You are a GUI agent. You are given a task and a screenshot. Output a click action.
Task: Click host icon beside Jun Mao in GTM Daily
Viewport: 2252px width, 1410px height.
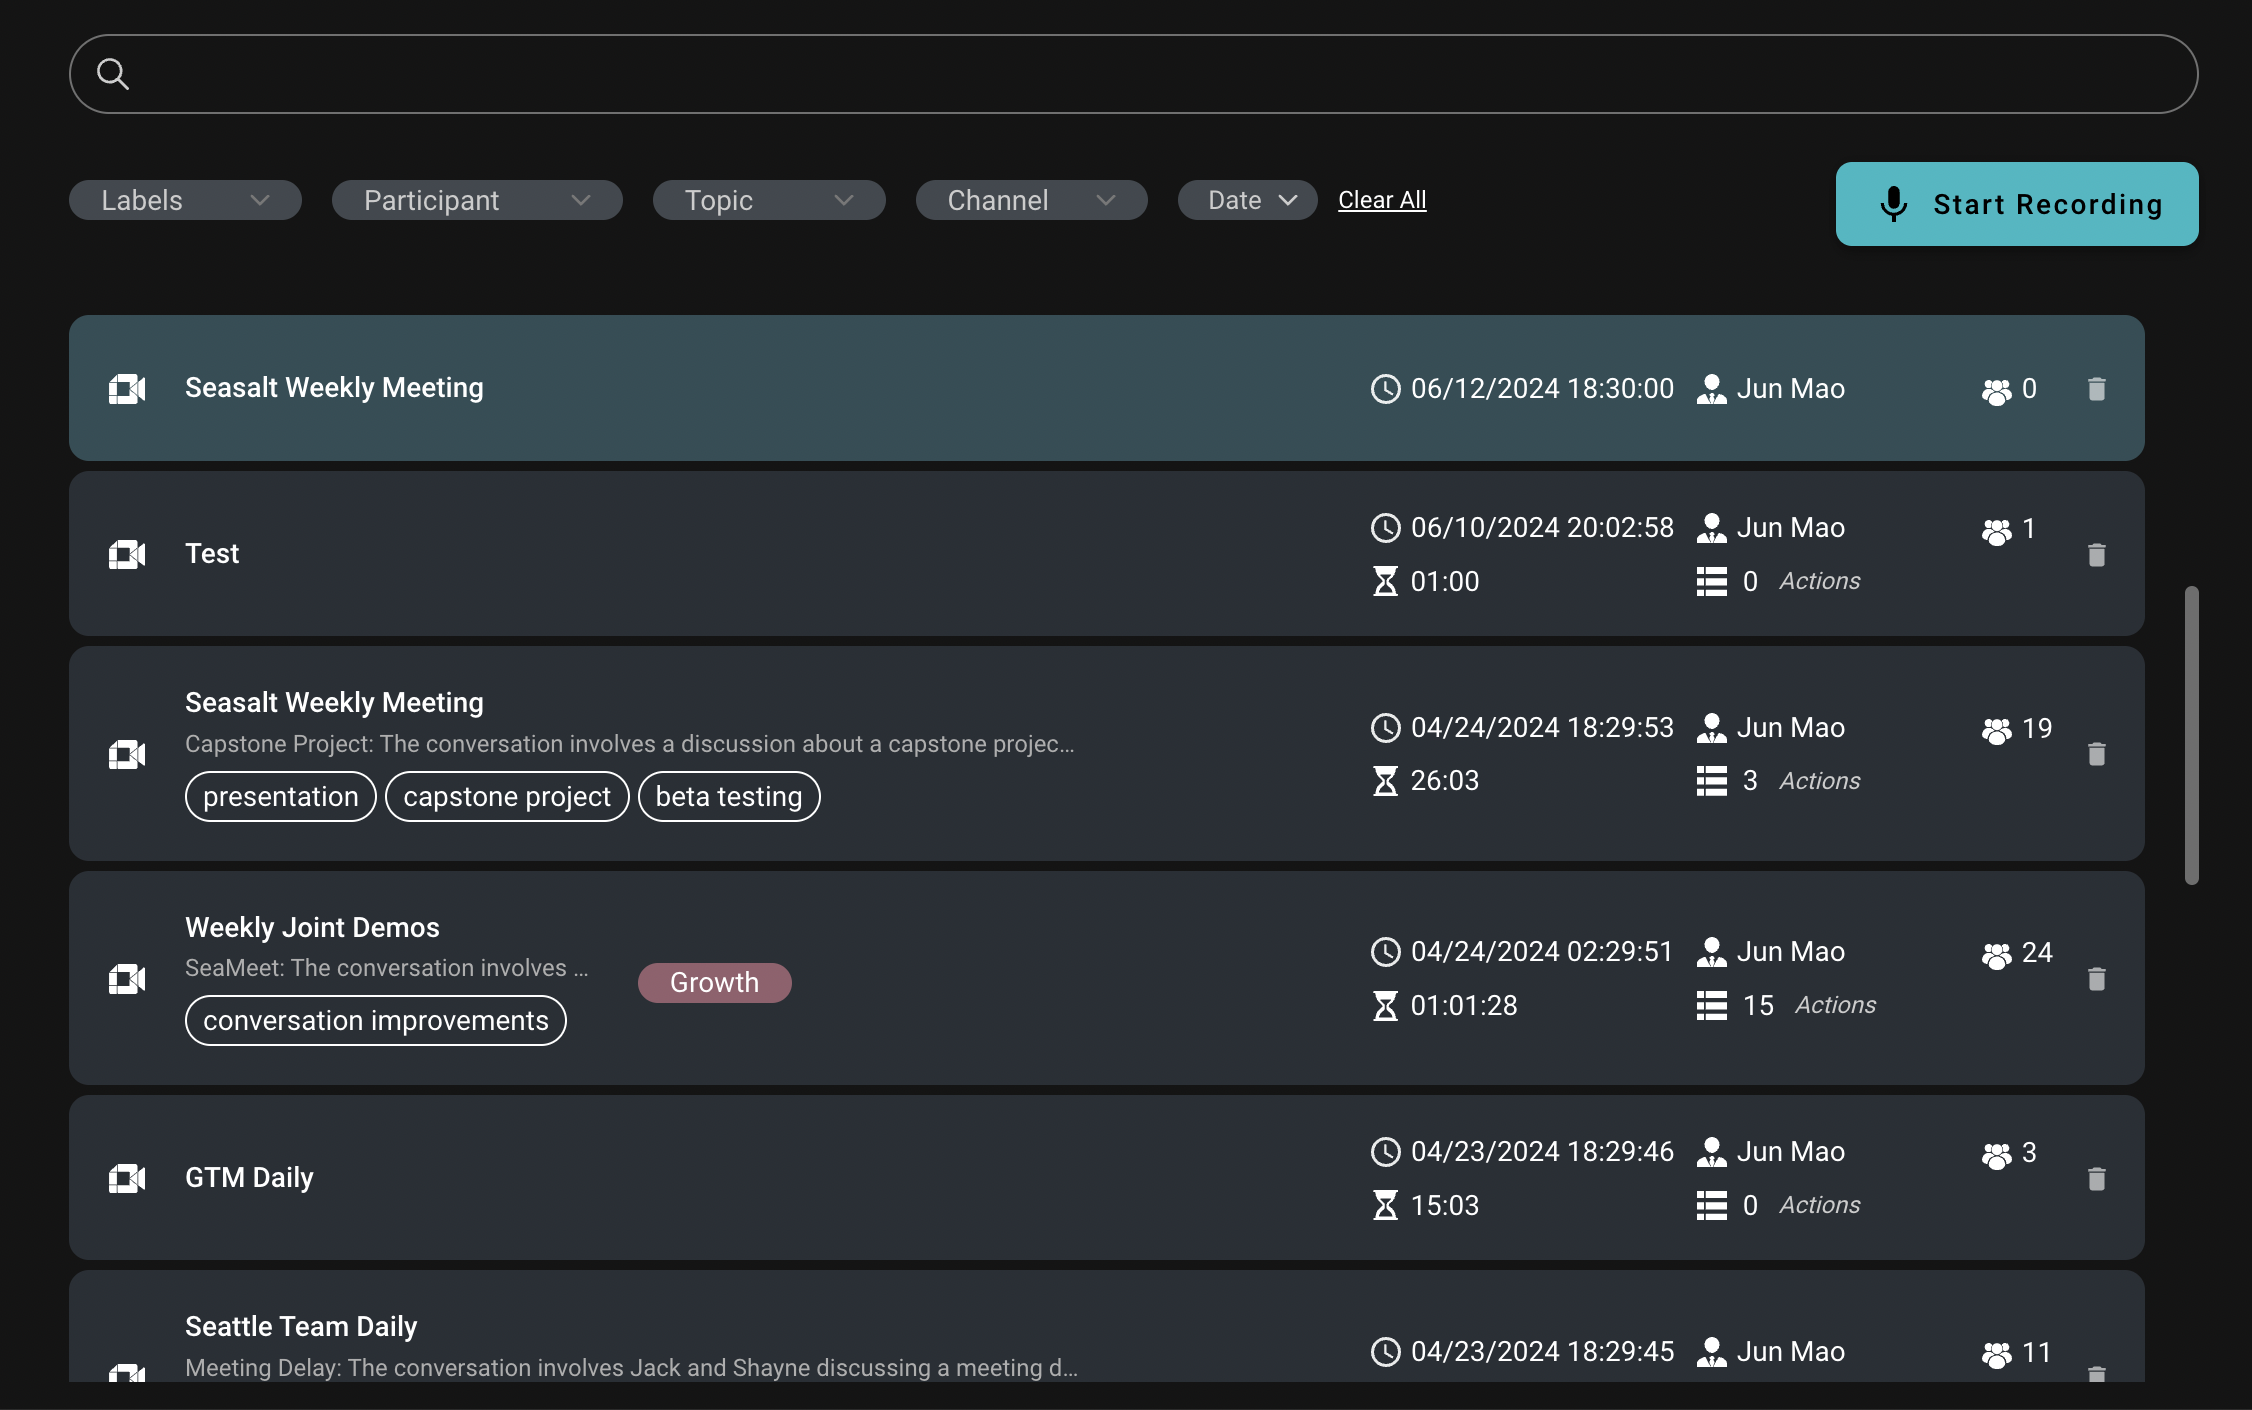point(1711,1152)
